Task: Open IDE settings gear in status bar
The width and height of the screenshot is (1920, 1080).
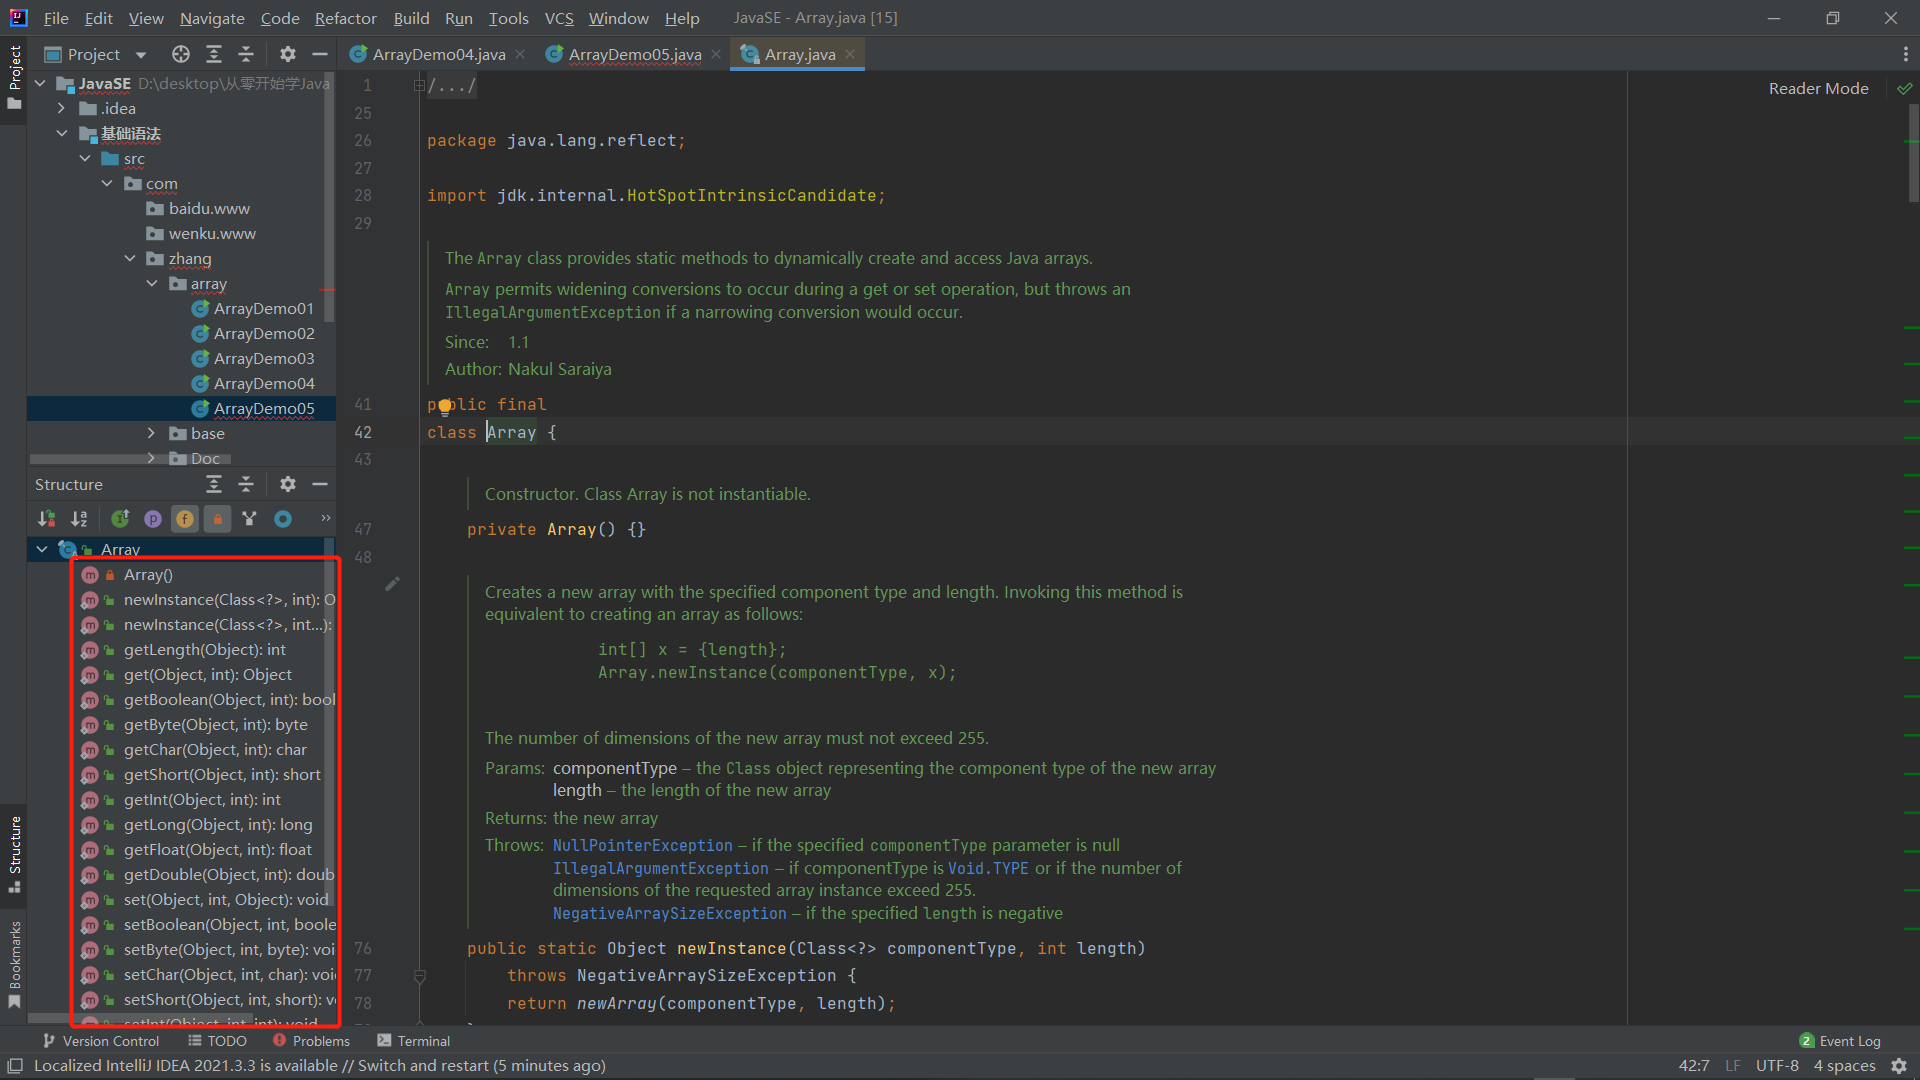Action: [x=1899, y=1065]
